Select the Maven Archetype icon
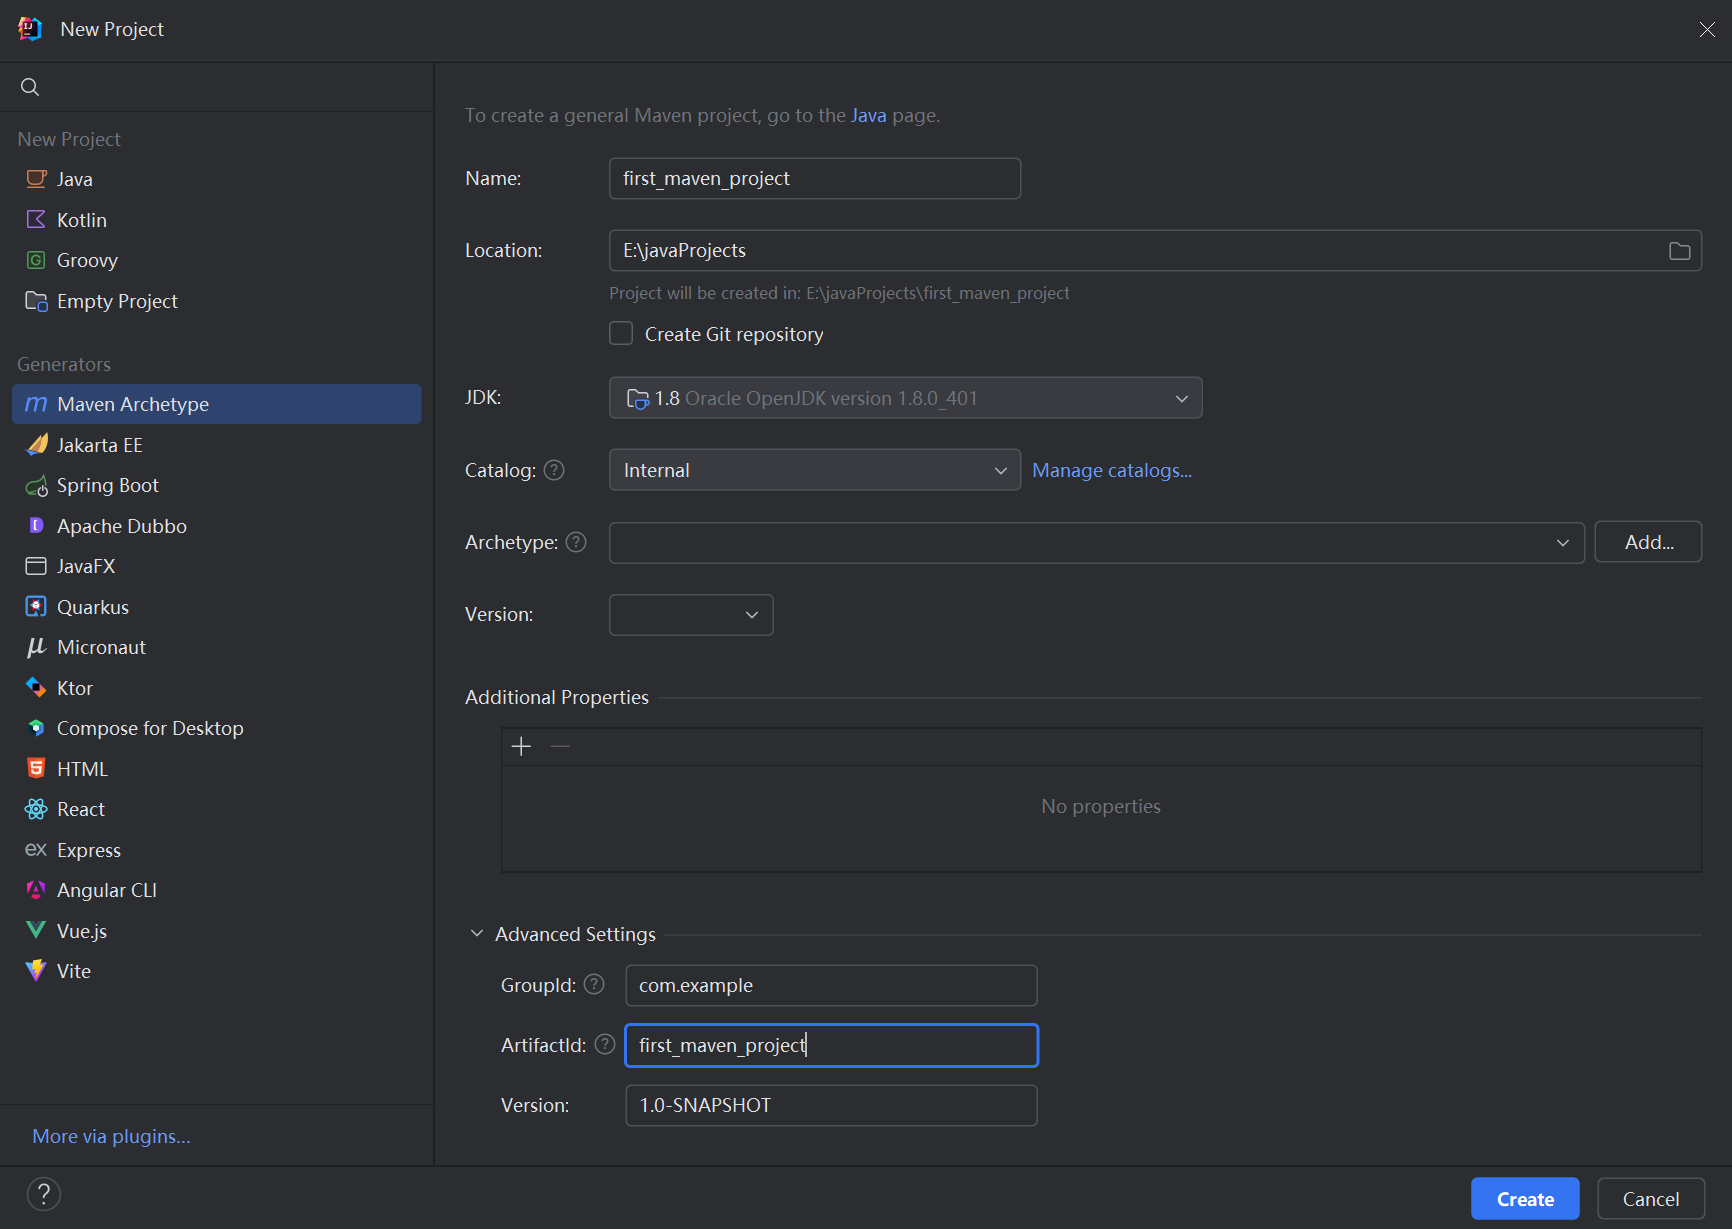This screenshot has height=1229, width=1732. click(x=36, y=404)
